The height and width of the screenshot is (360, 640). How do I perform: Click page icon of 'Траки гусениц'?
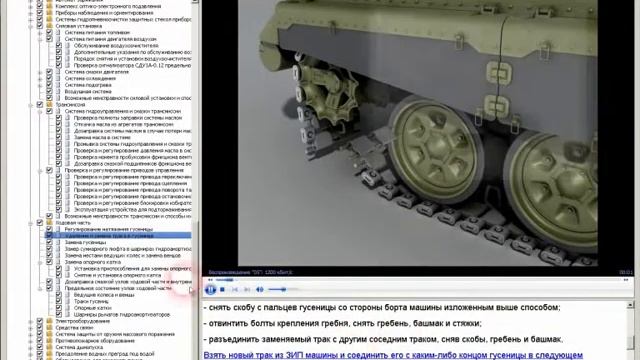point(68,302)
